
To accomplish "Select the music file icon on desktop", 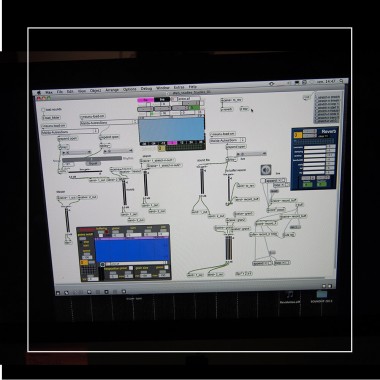I will 290,294.
